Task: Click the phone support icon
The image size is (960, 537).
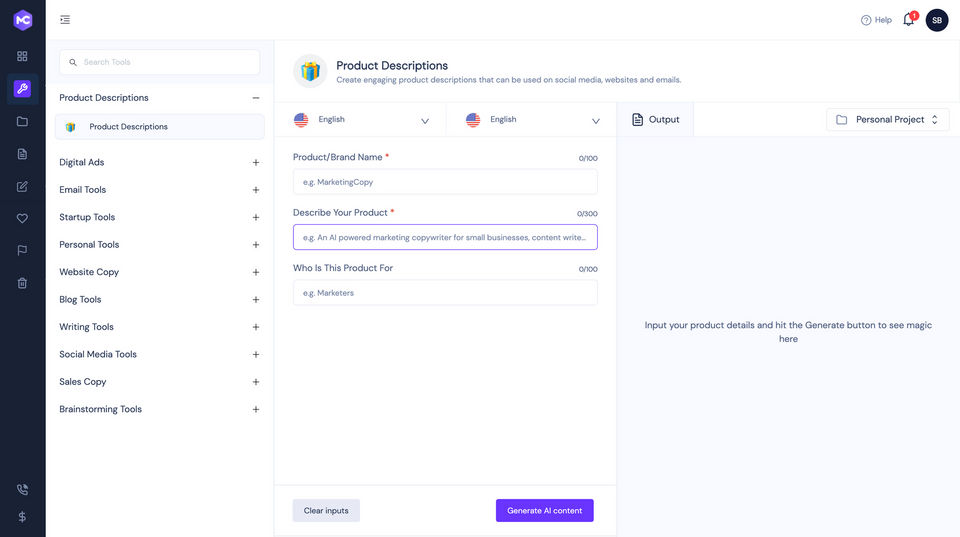Action: (22, 489)
